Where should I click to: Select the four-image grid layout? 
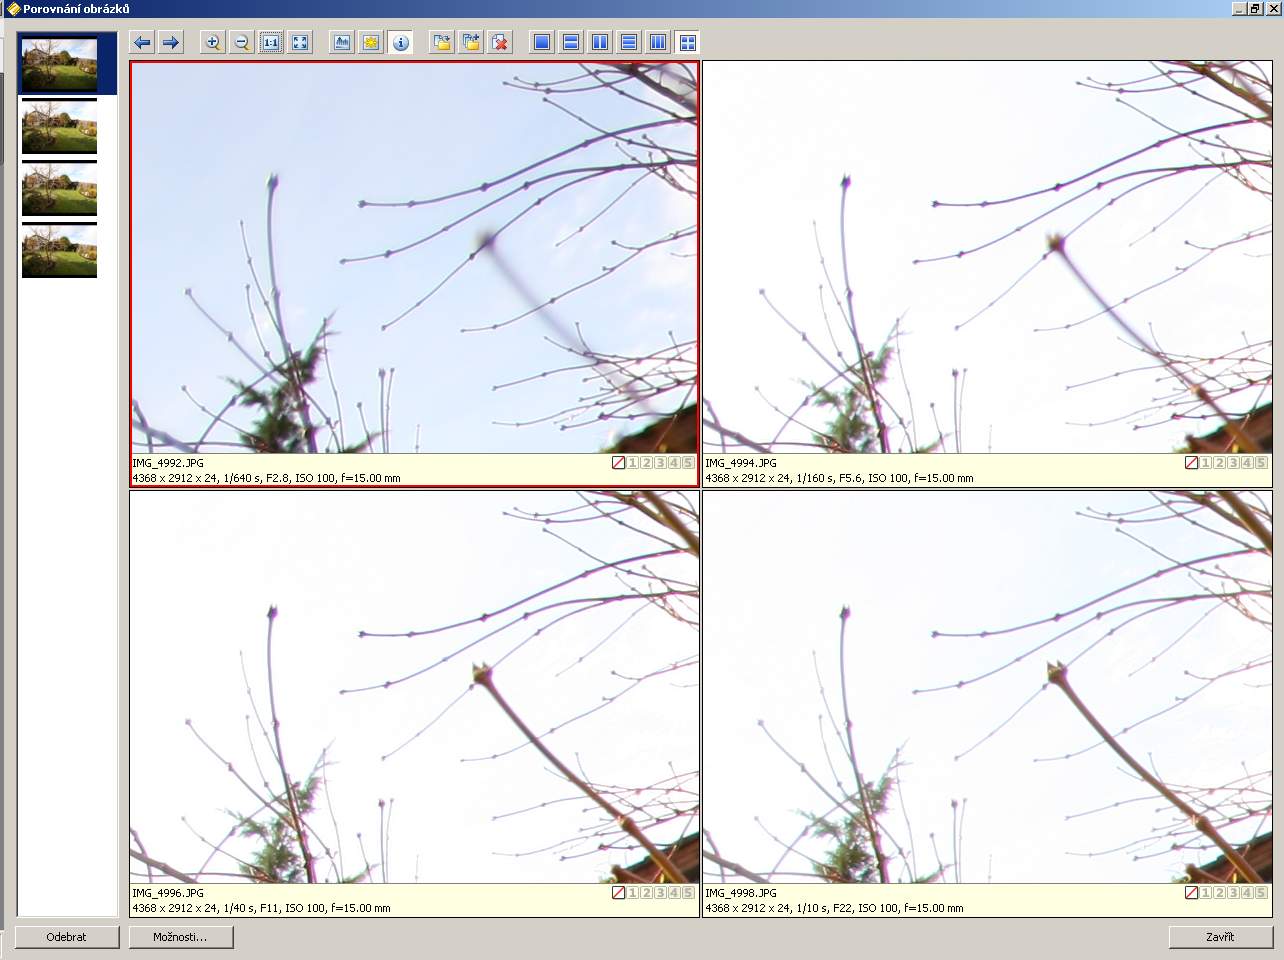(x=687, y=42)
